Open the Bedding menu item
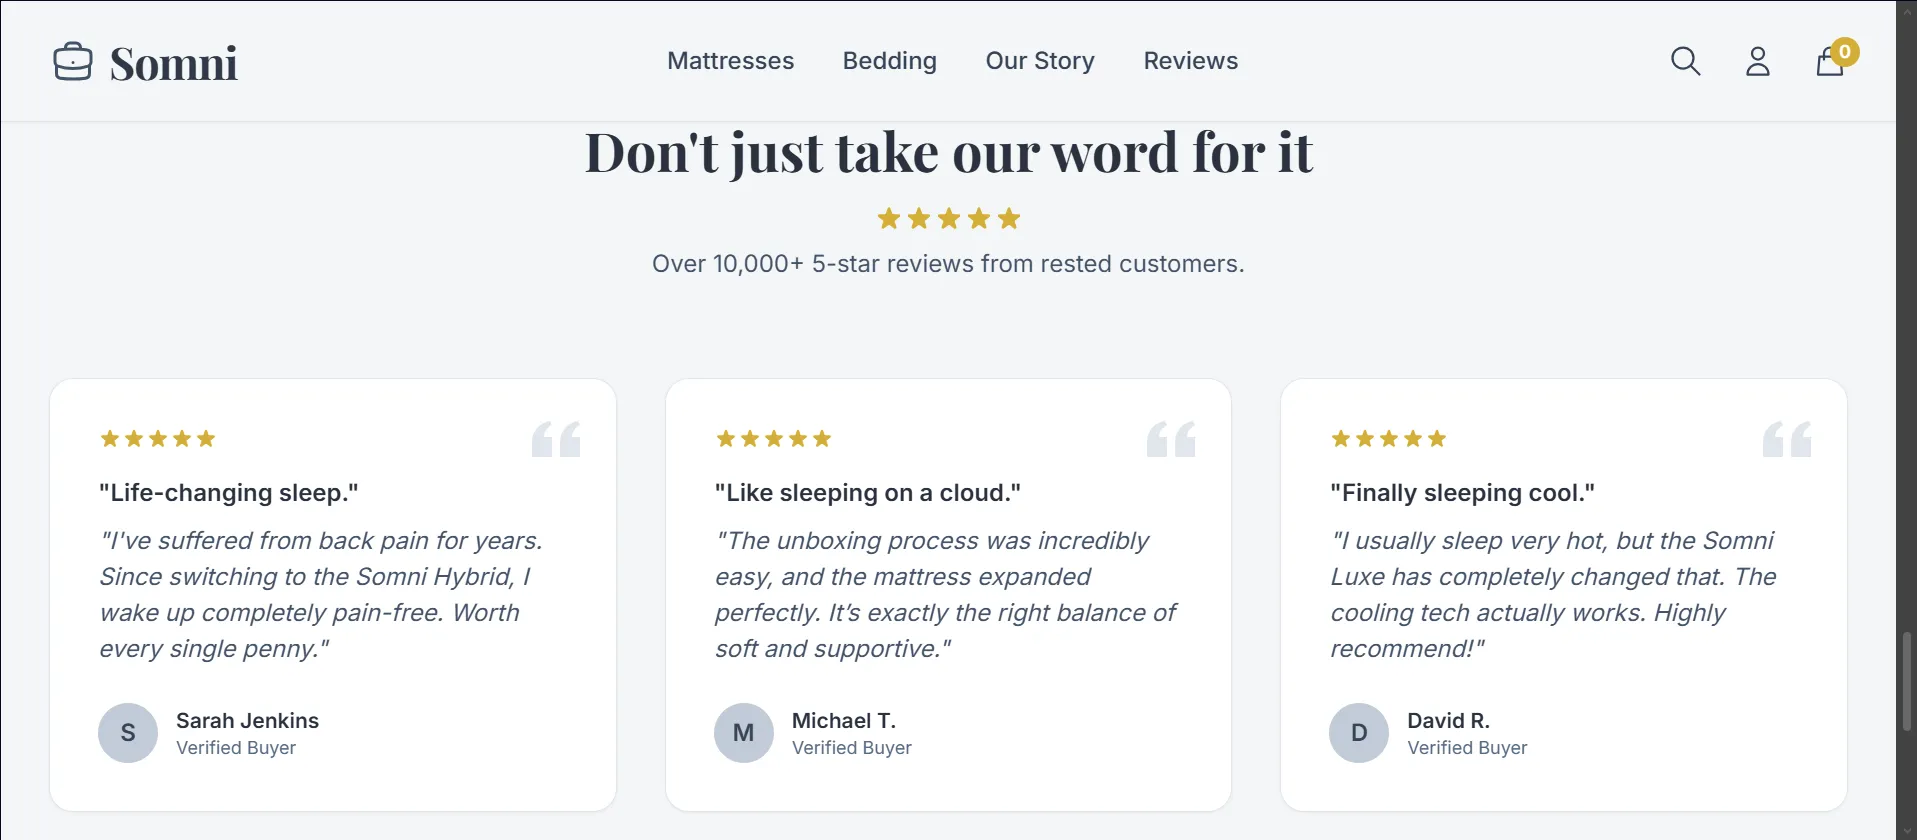The image size is (1917, 840). click(889, 61)
